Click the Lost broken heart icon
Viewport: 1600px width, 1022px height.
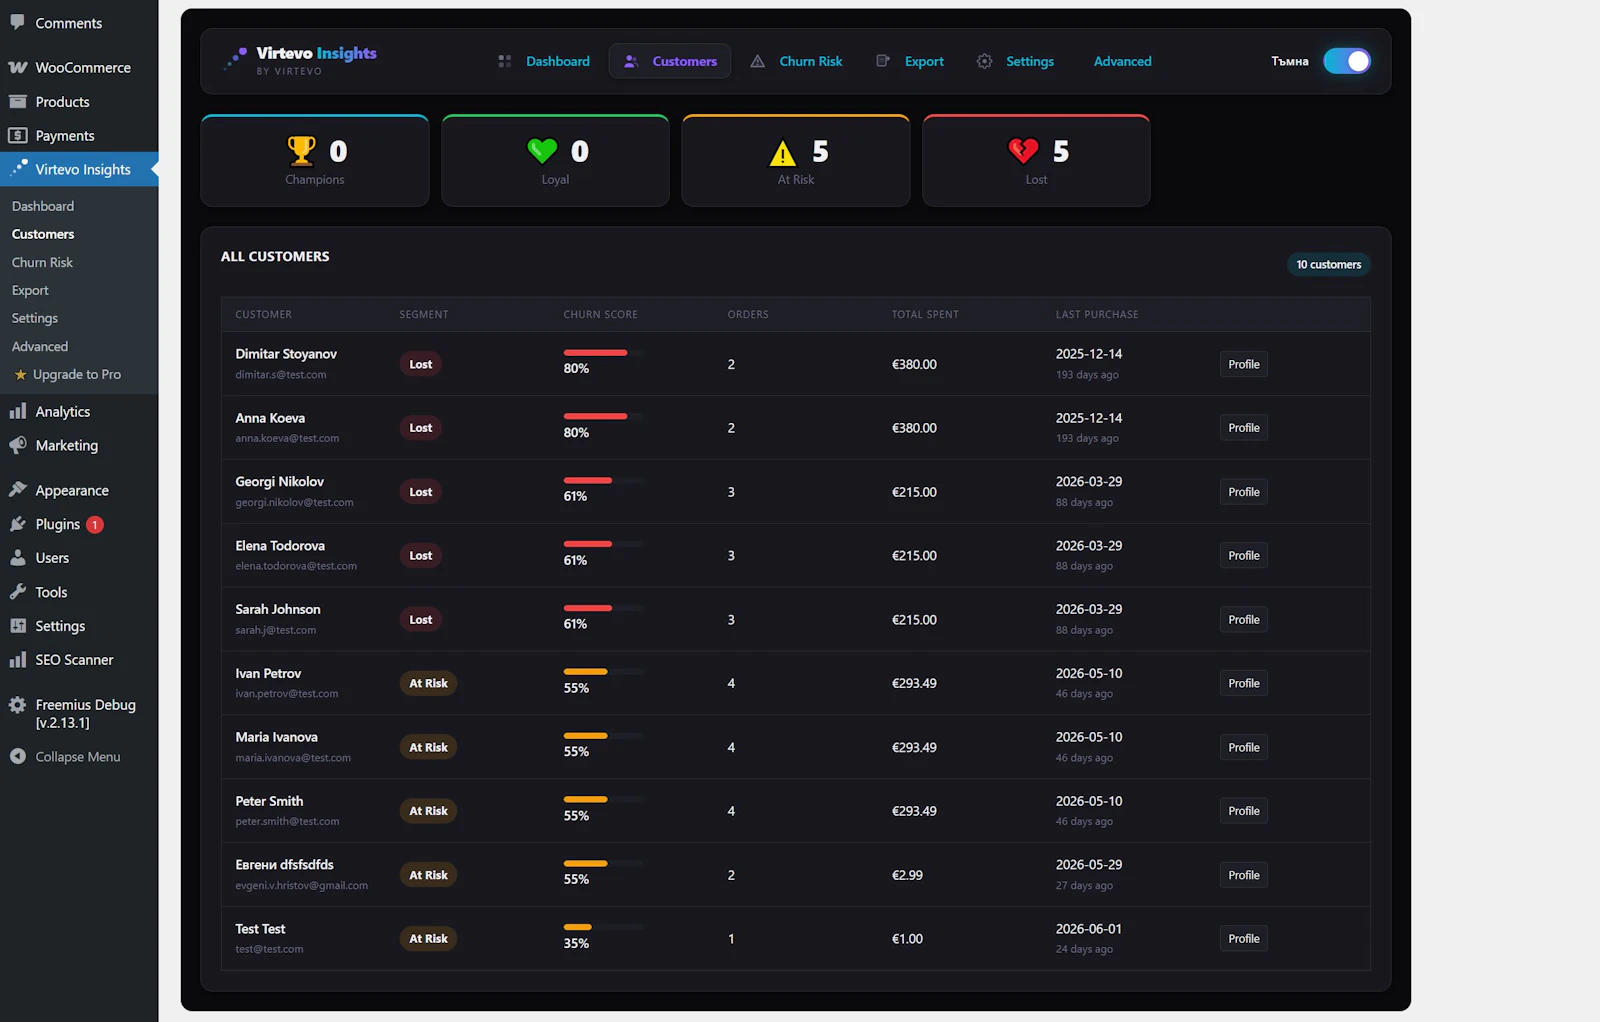pyautogui.click(x=1023, y=151)
